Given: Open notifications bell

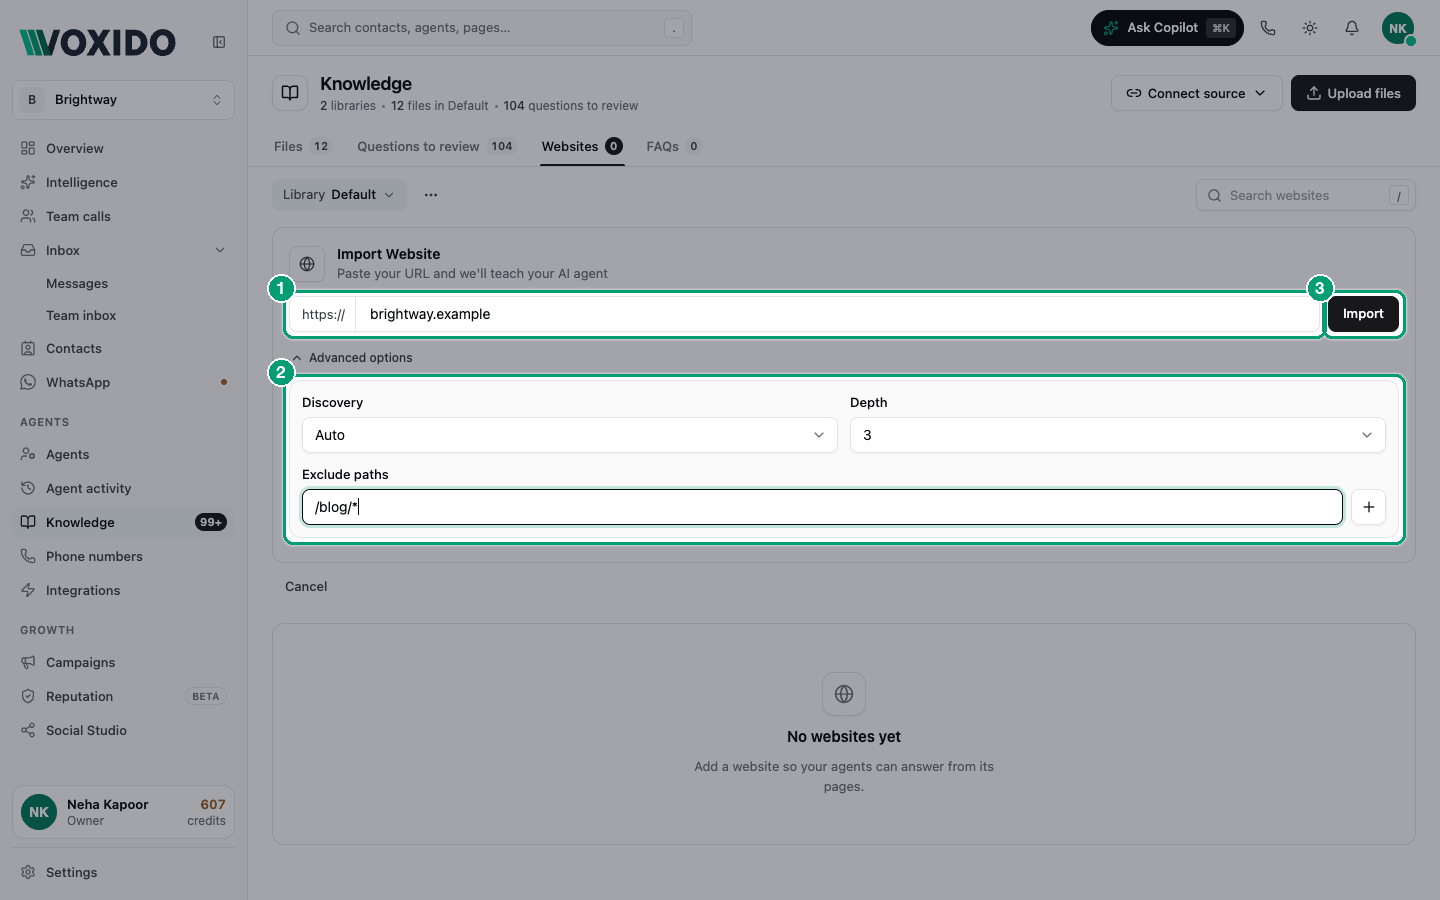Looking at the screenshot, I should click(1352, 28).
